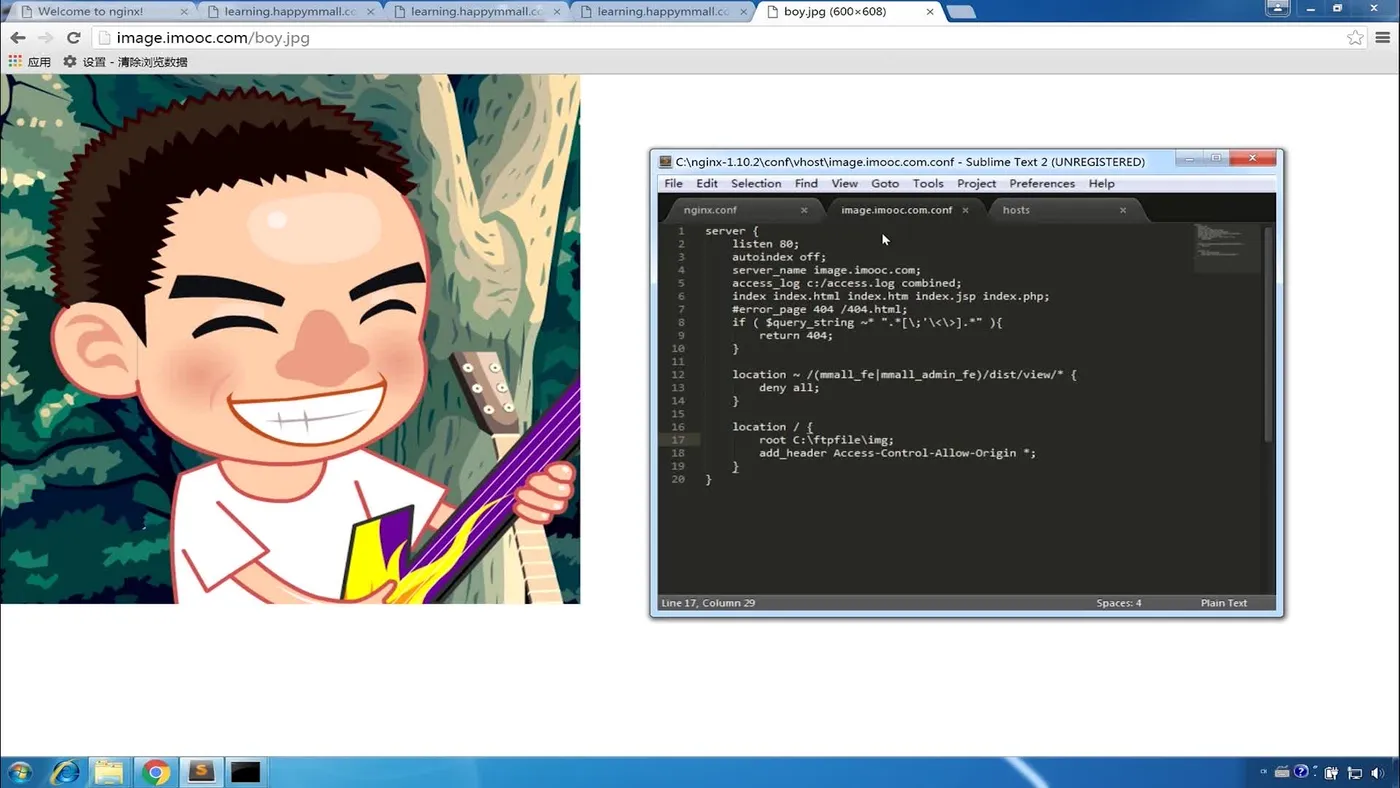Click the 'server_name image.imooc.com;' line
The image size is (1400, 788).
click(x=826, y=270)
